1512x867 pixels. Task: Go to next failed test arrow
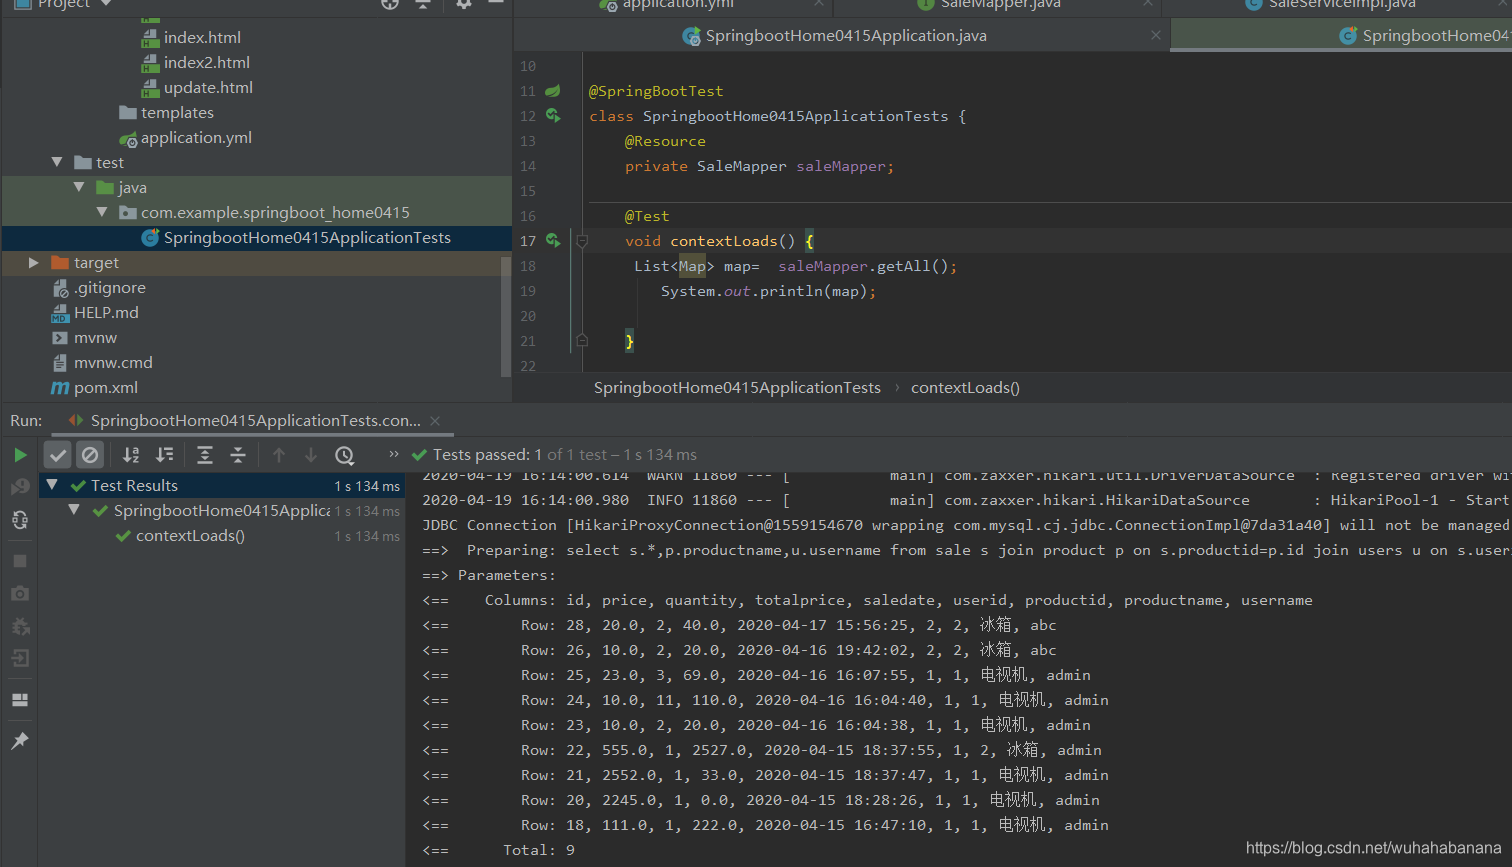(311, 455)
